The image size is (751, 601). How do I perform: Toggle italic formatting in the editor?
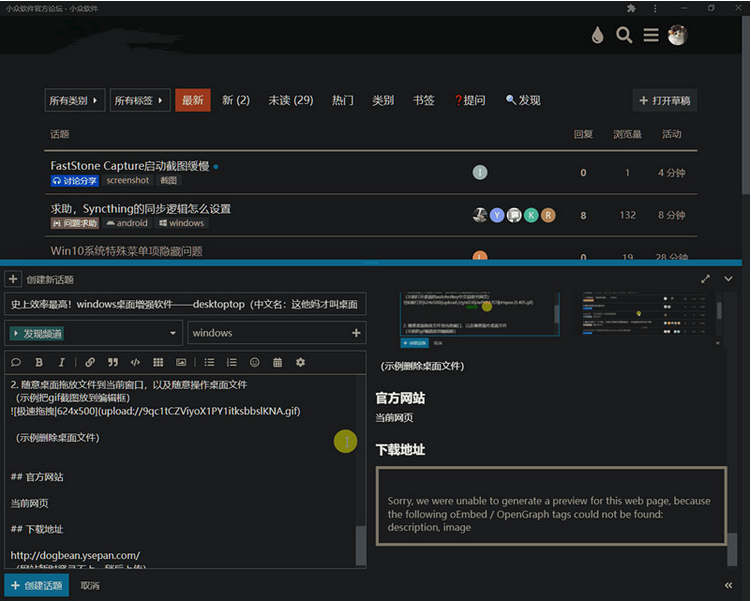pos(61,362)
